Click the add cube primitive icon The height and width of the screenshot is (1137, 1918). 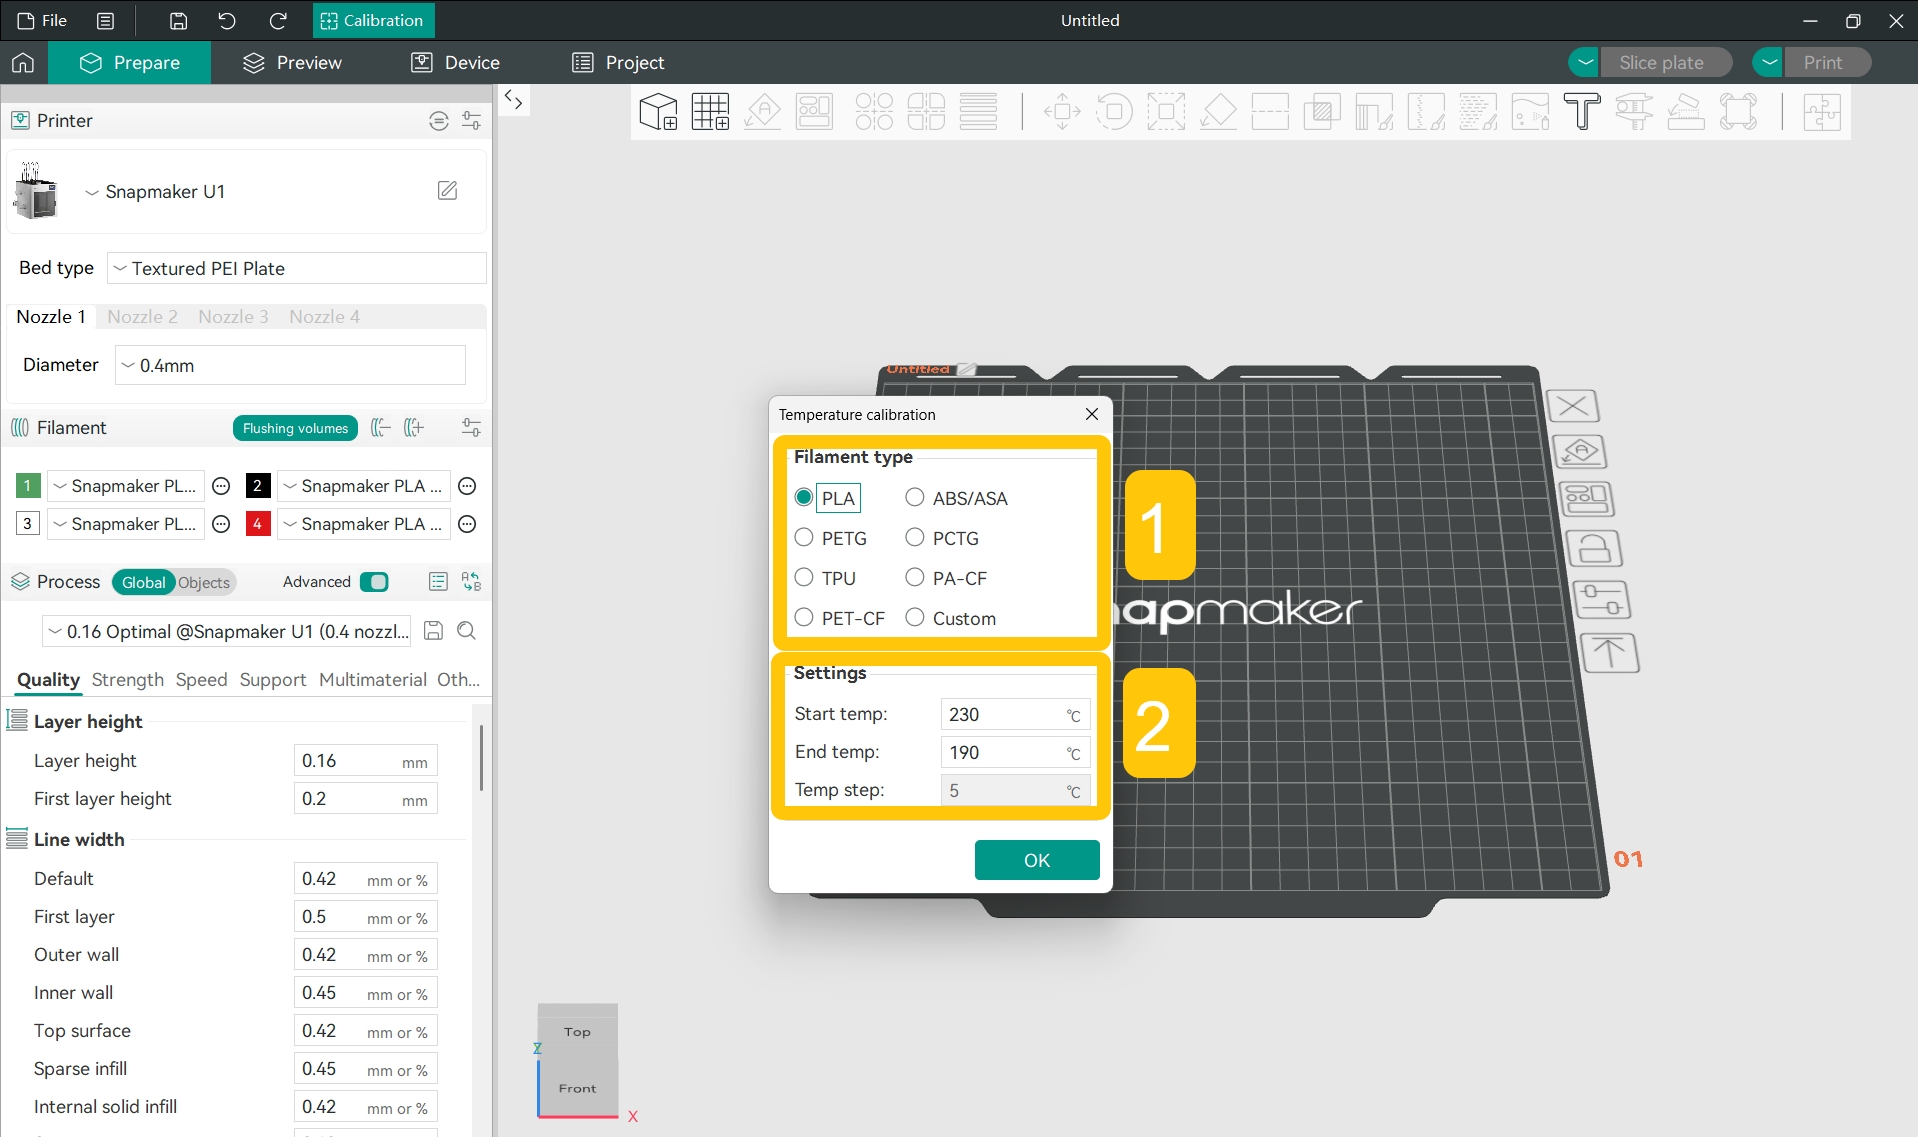click(x=658, y=111)
